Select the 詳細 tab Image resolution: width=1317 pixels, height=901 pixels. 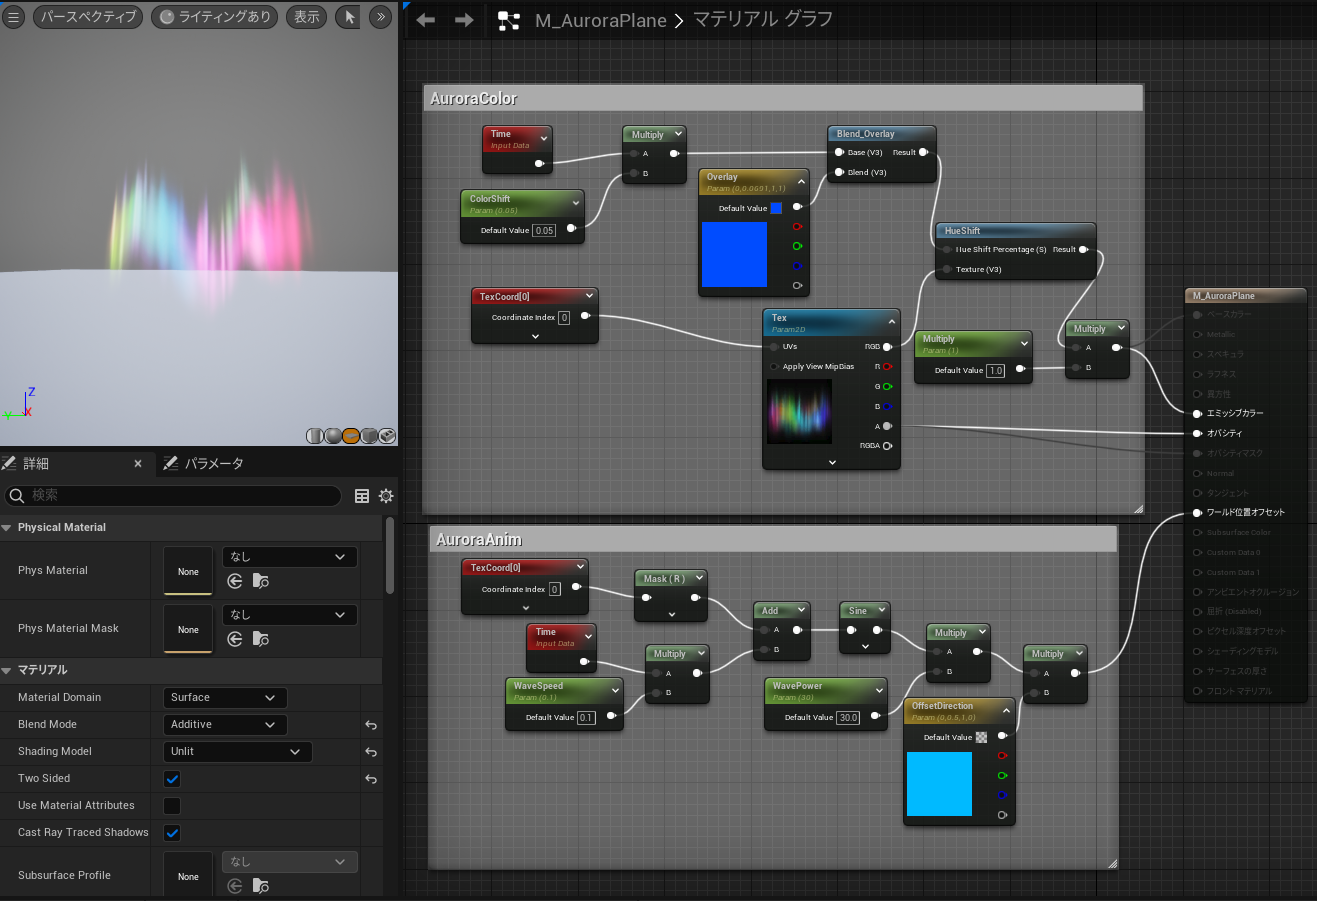35,464
